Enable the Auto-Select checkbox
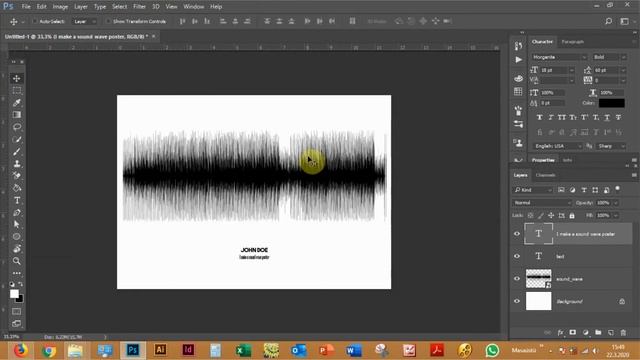This screenshot has width=640, height=360. click(35, 21)
